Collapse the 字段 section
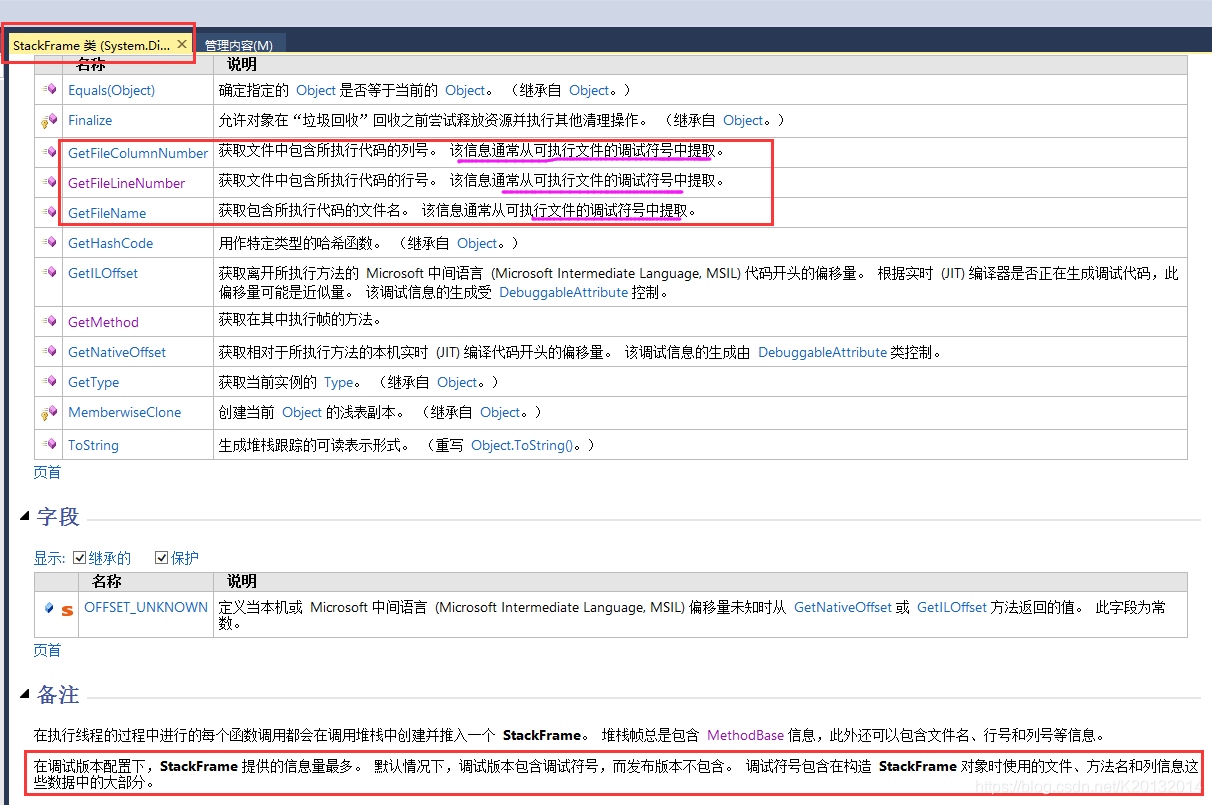The height and width of the screenshot is (805, 1212). point(24,516)
